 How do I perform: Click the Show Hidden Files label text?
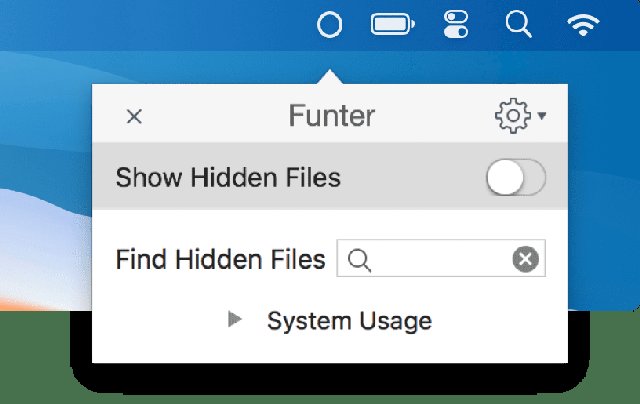click(228, 179)
